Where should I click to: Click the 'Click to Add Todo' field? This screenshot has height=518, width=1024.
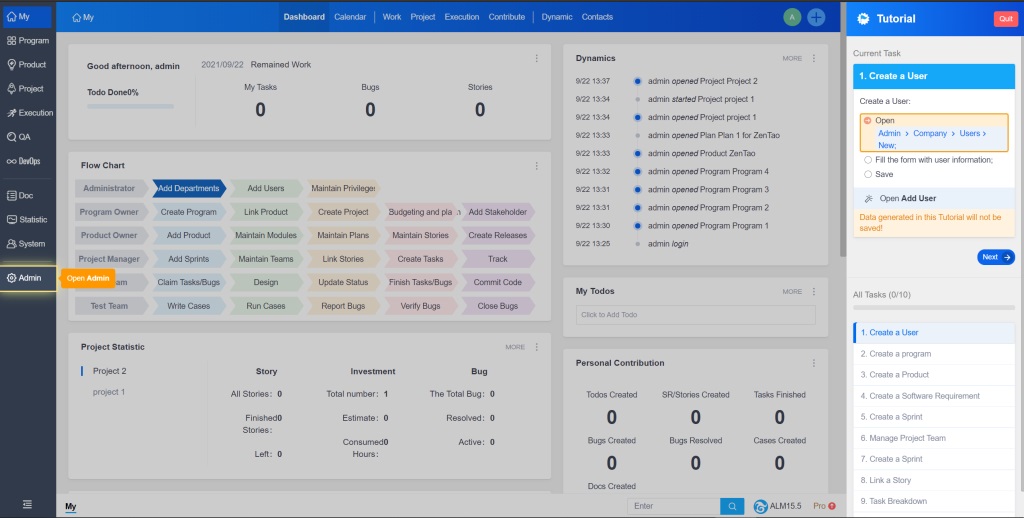695,315
